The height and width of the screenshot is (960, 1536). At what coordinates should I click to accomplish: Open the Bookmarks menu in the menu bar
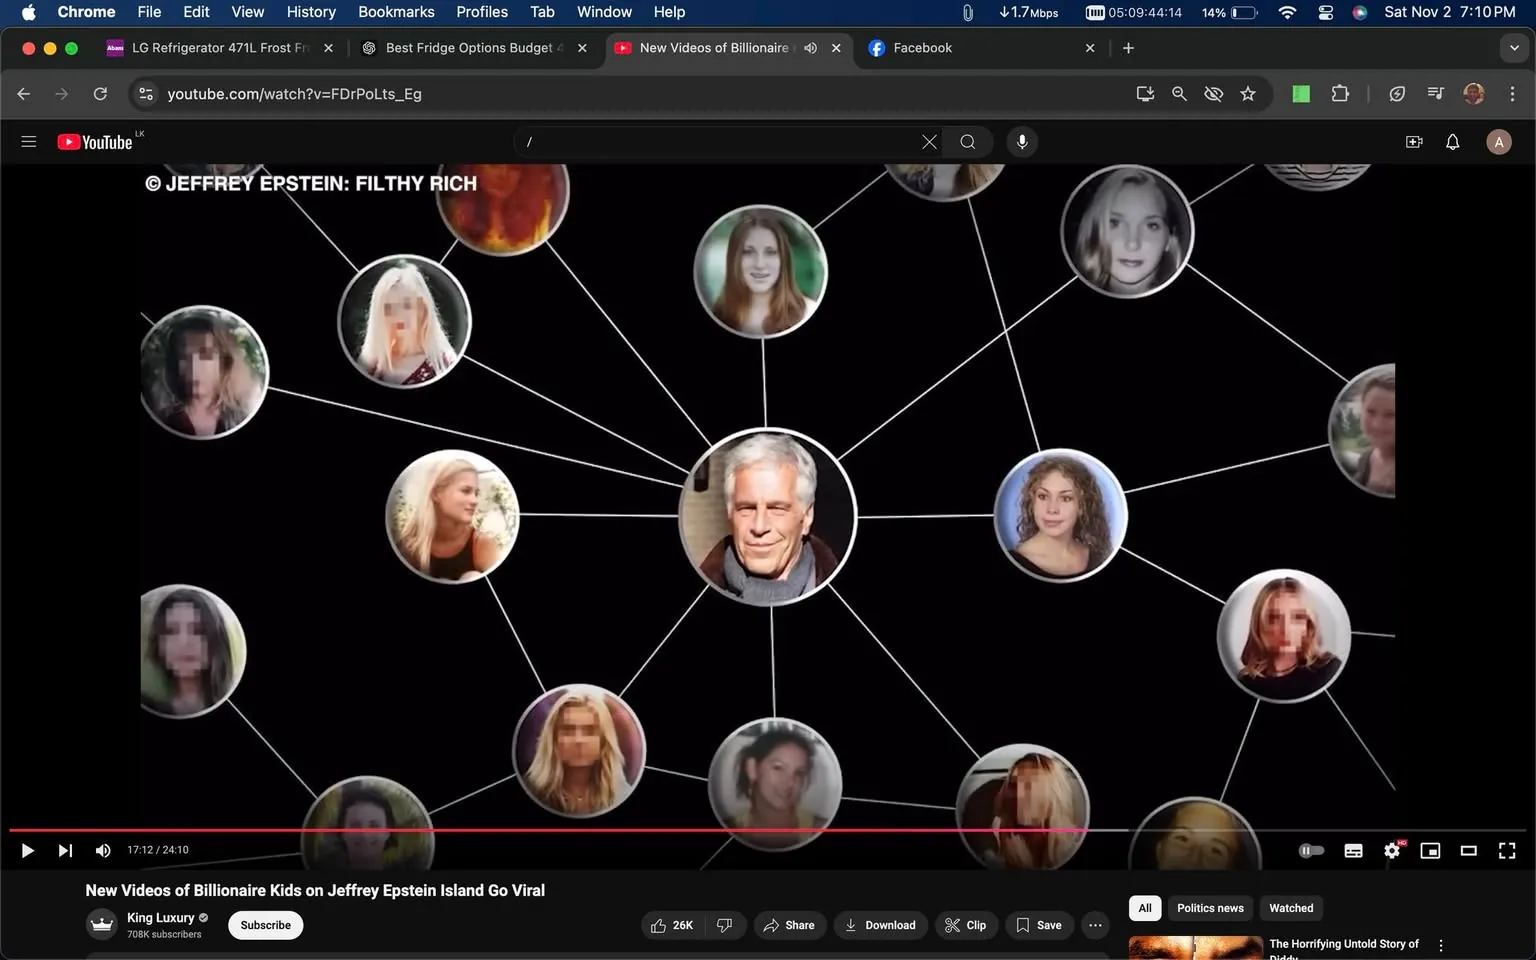[396, 12]
